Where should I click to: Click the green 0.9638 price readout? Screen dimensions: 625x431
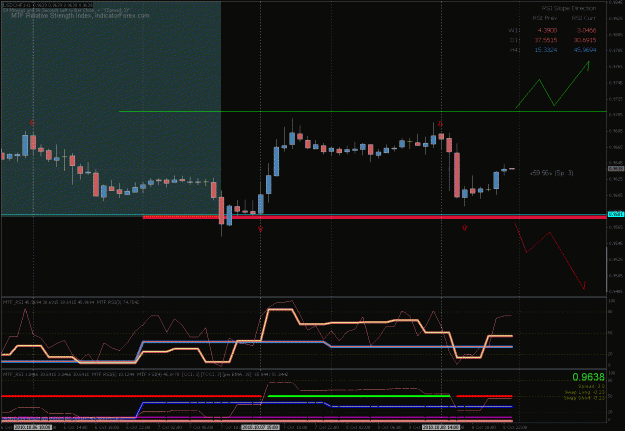point(588,377)
